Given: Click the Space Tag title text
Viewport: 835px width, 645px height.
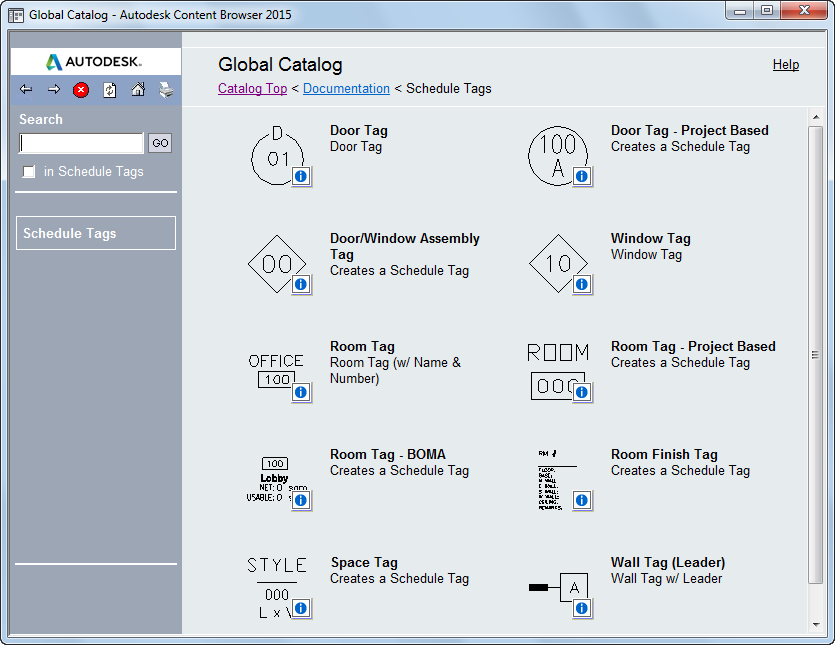Looking at the screenshot, I should 364,562.
